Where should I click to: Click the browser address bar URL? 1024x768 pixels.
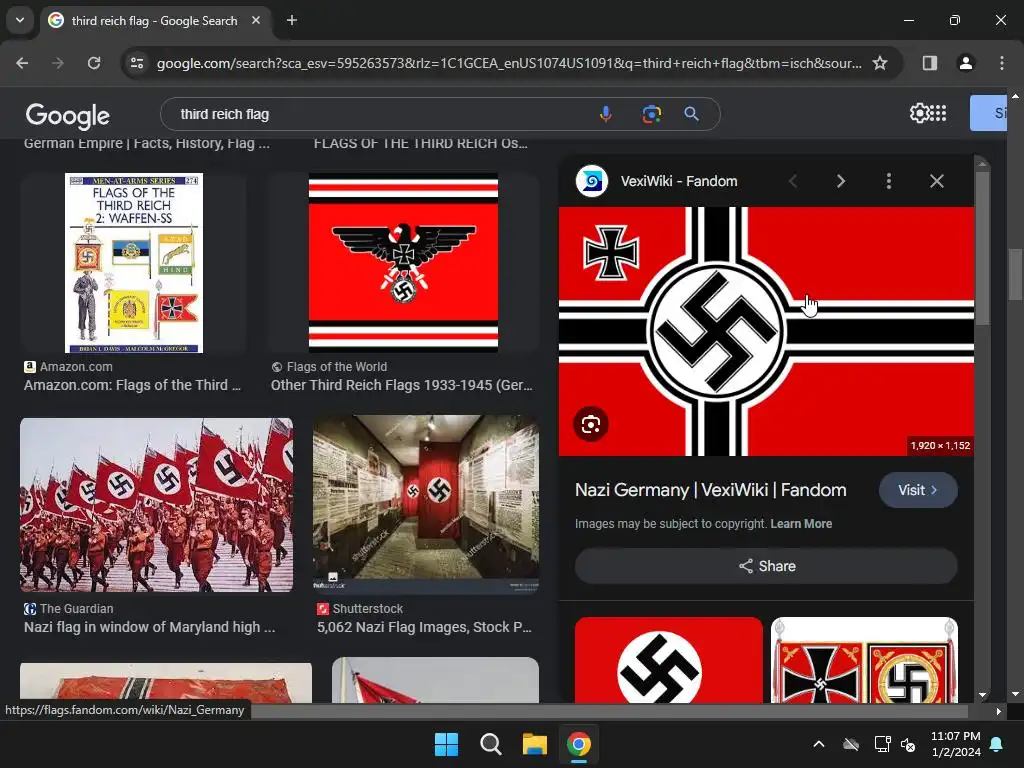[x=509, y=63]
